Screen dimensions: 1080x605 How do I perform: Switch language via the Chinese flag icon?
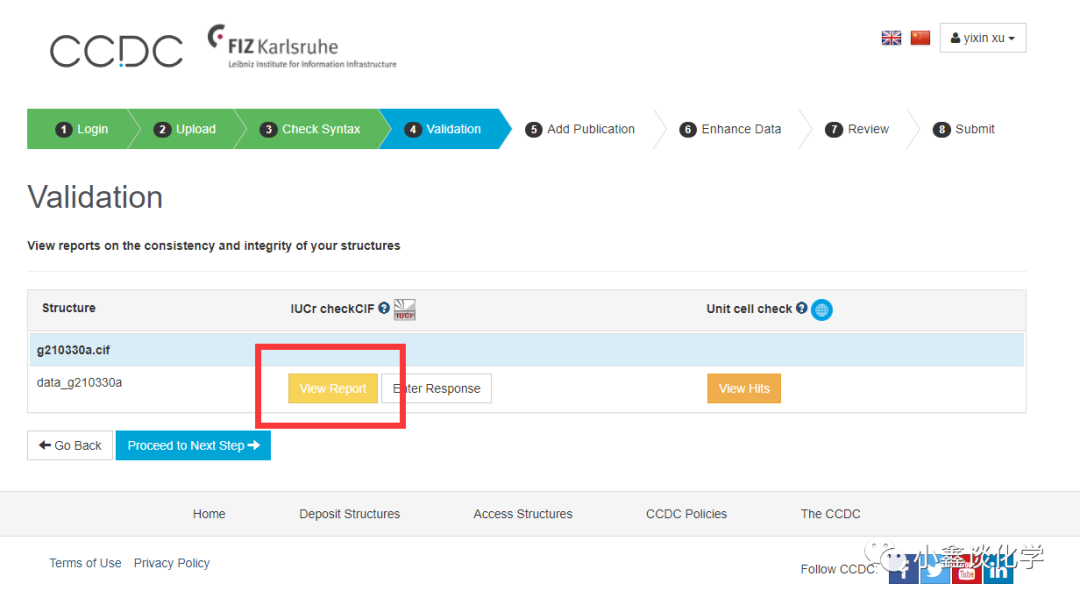[920, 38]
